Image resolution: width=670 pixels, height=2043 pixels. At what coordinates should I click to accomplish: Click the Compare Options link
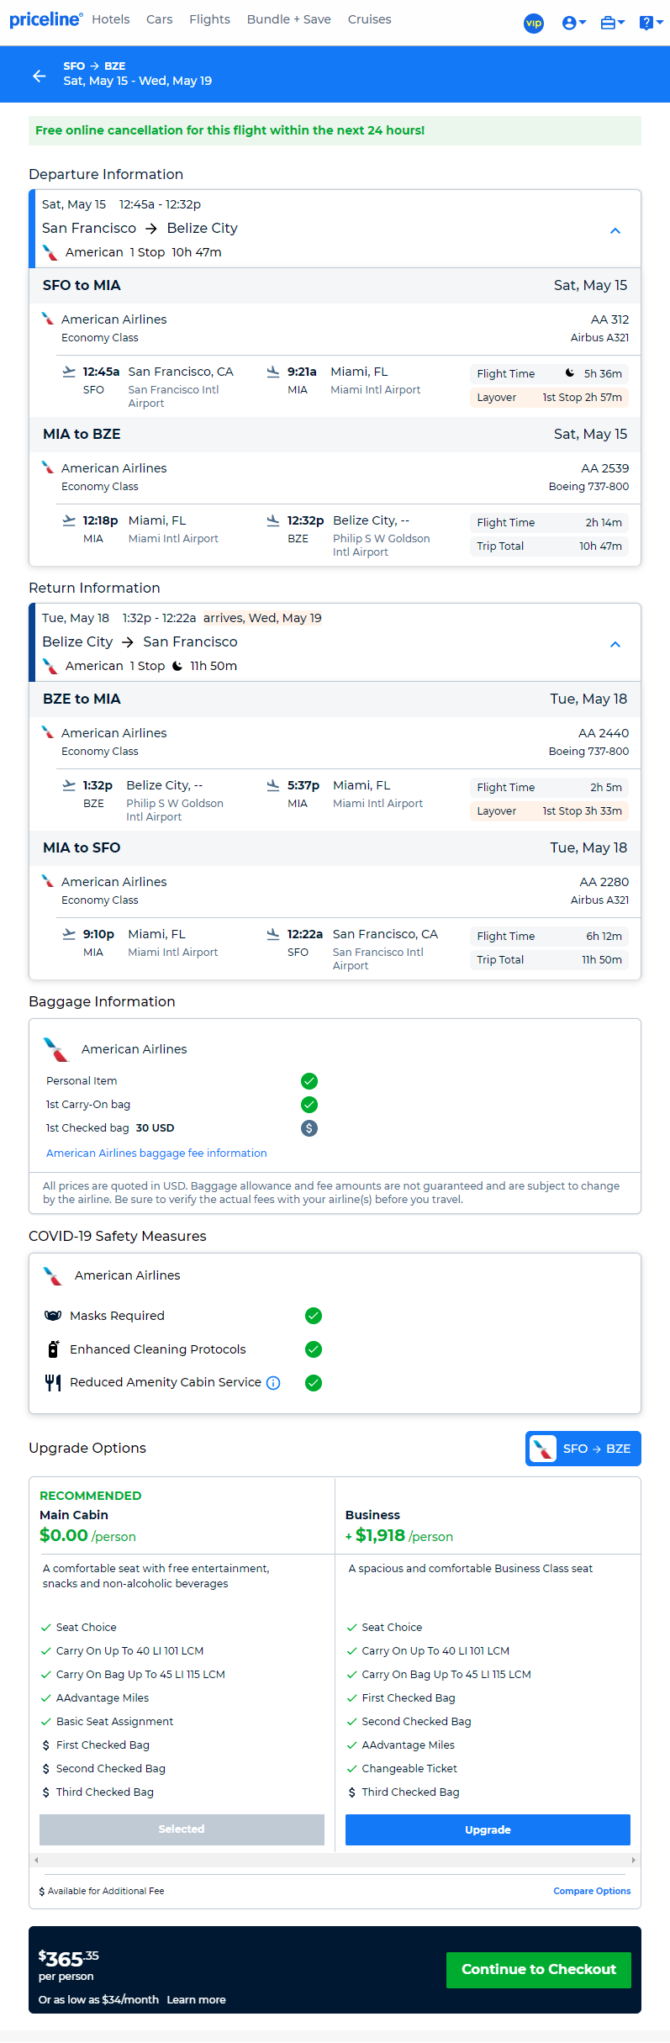tap(592, 1891)
